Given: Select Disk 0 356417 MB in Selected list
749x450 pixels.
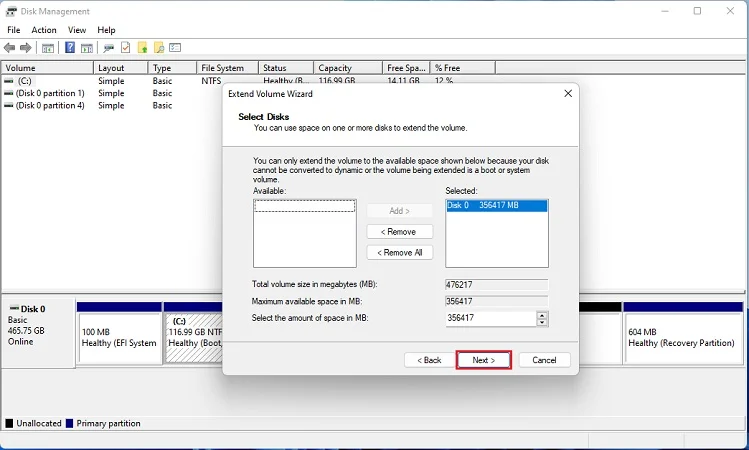Looking at the screenshot, I should [496, 205].
